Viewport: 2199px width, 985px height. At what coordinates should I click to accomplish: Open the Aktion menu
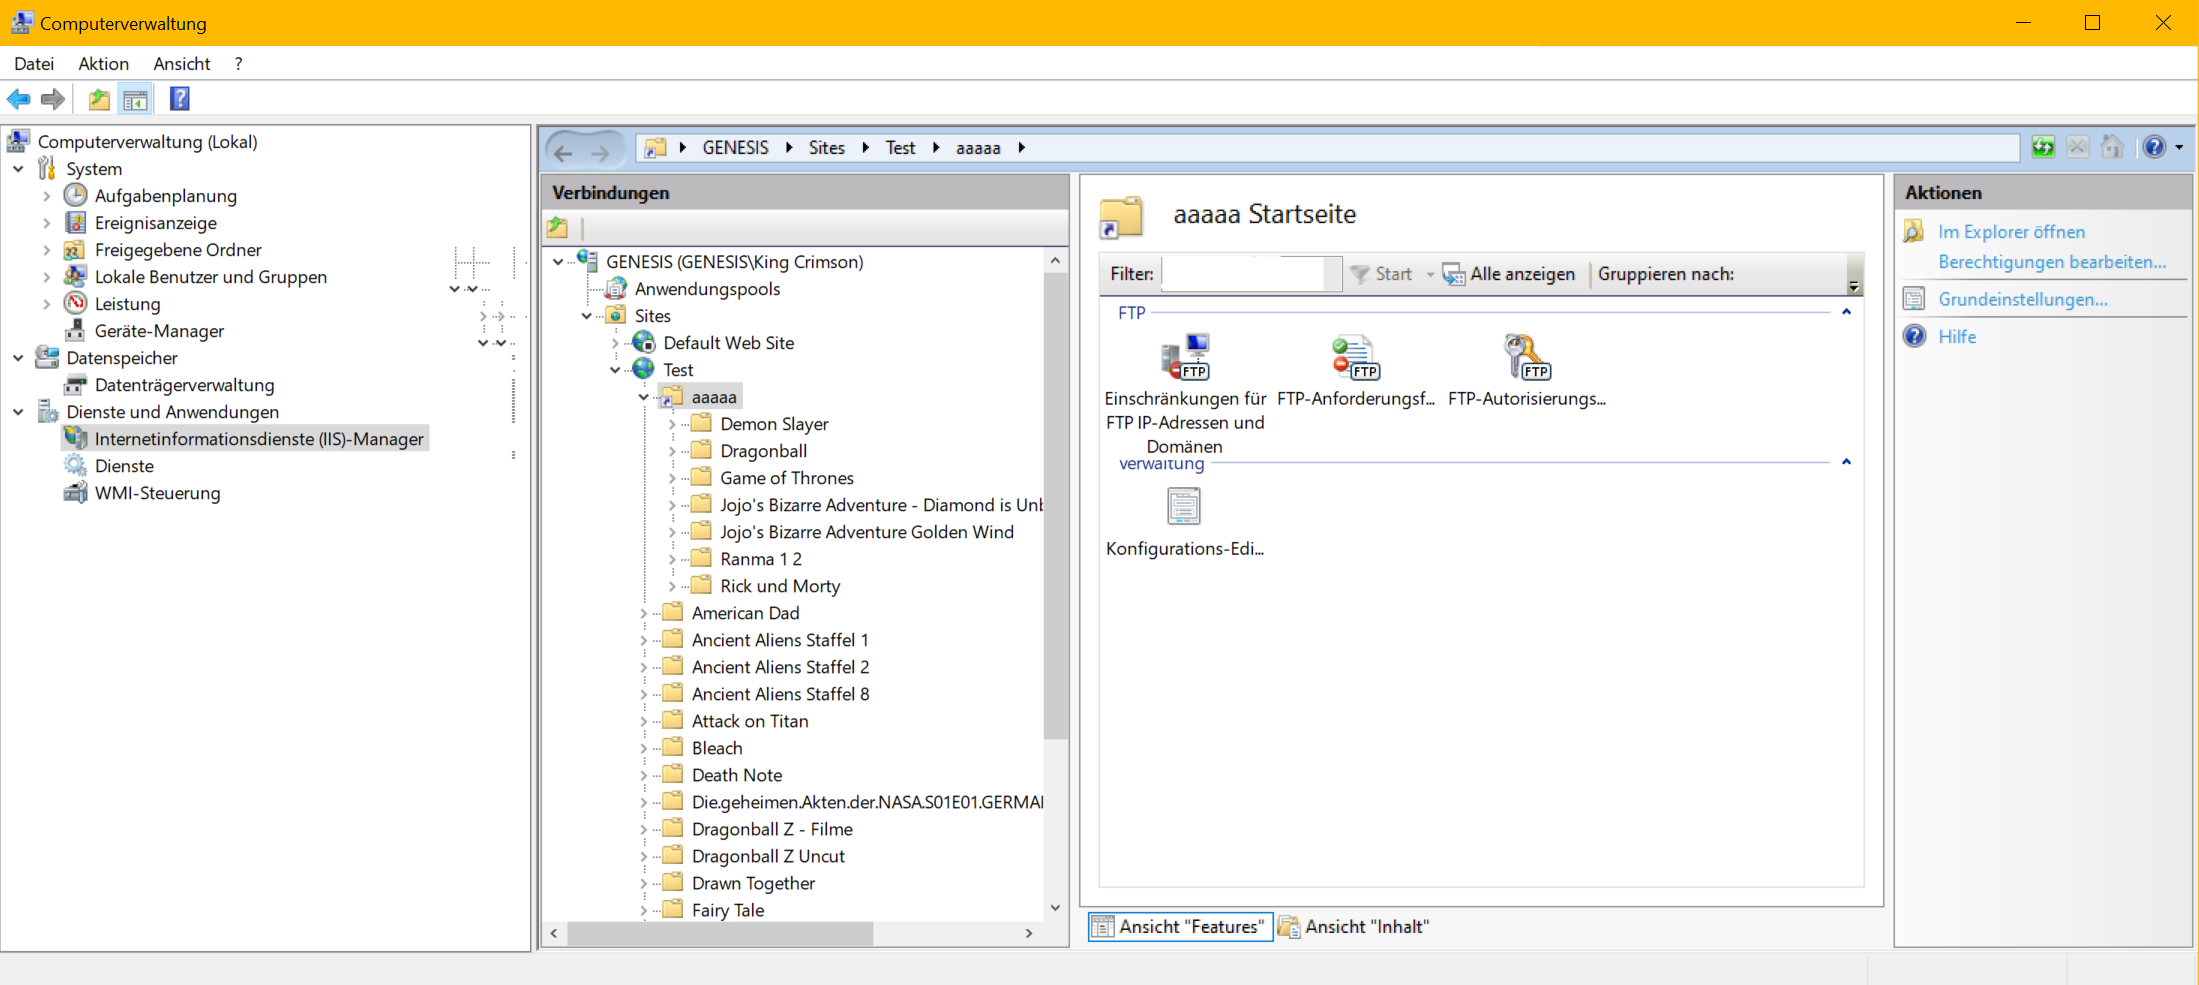[x=104, y=64]
